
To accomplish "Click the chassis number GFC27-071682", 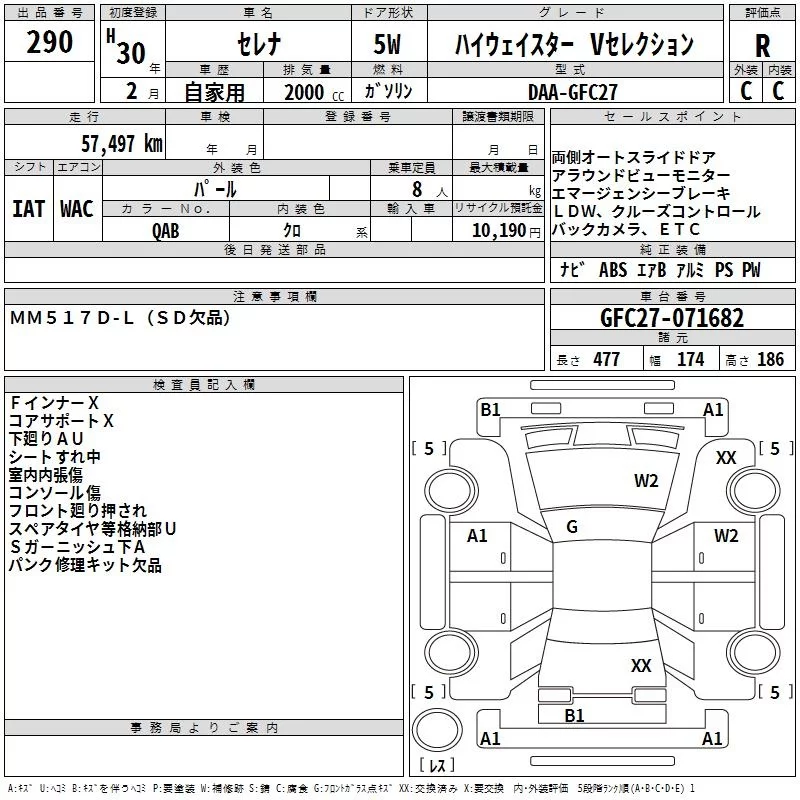I will point(672,318).
